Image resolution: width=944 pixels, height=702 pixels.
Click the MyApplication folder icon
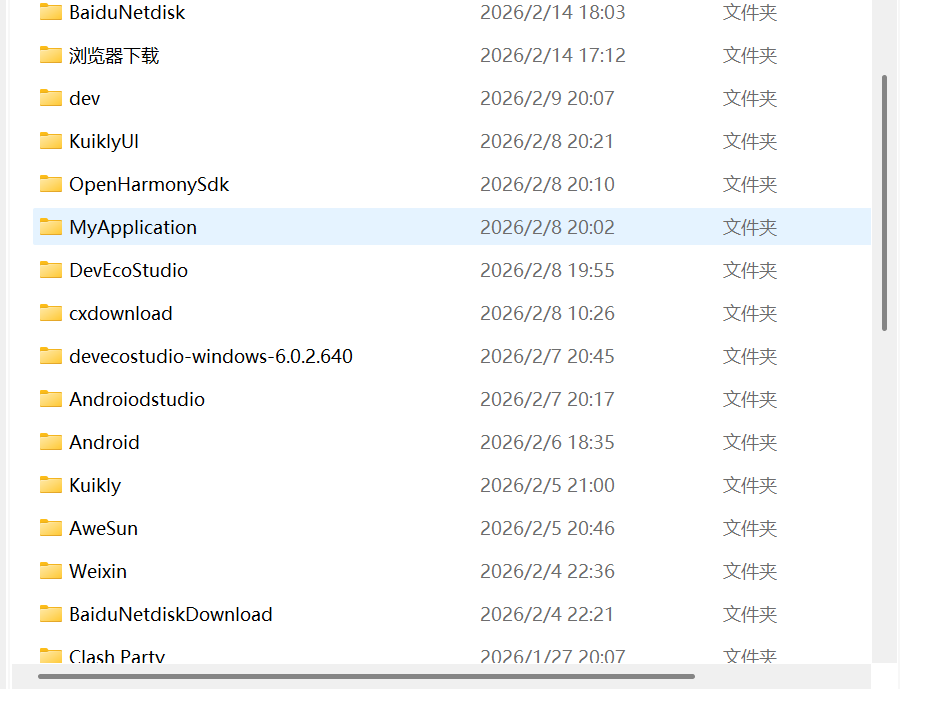[51, 227]
